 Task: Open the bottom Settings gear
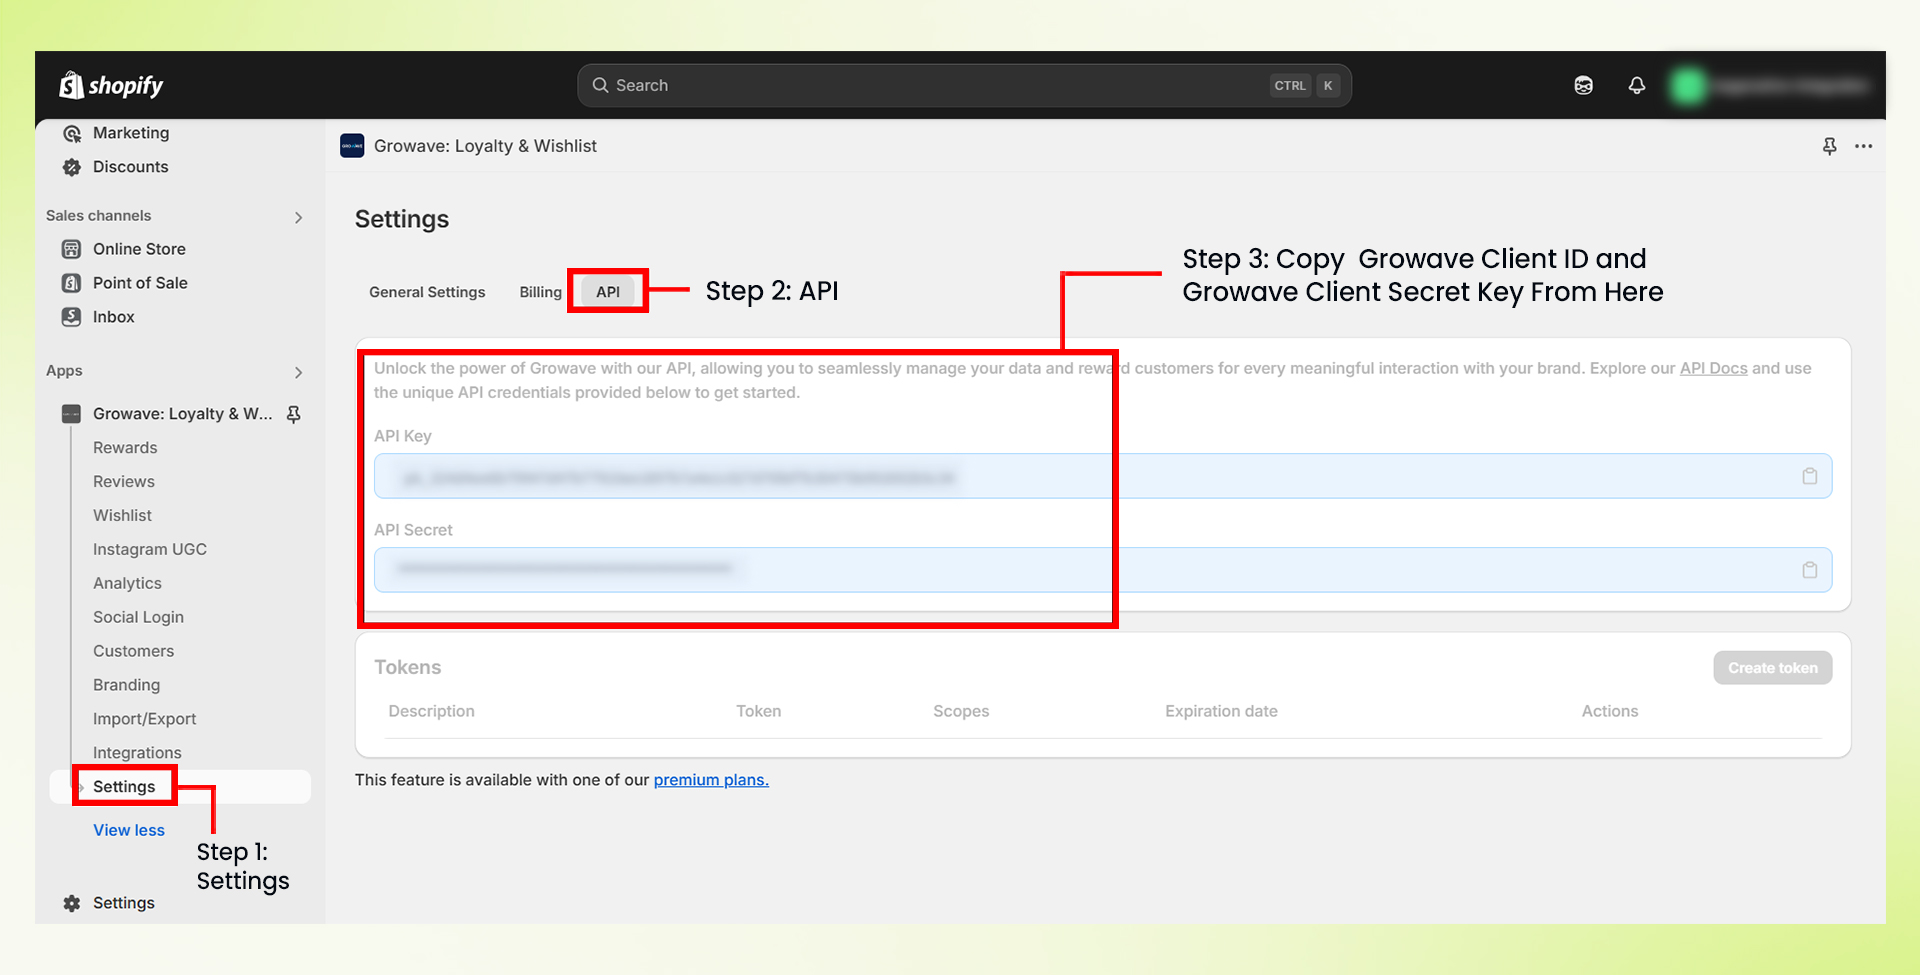(x=71, y=902)
